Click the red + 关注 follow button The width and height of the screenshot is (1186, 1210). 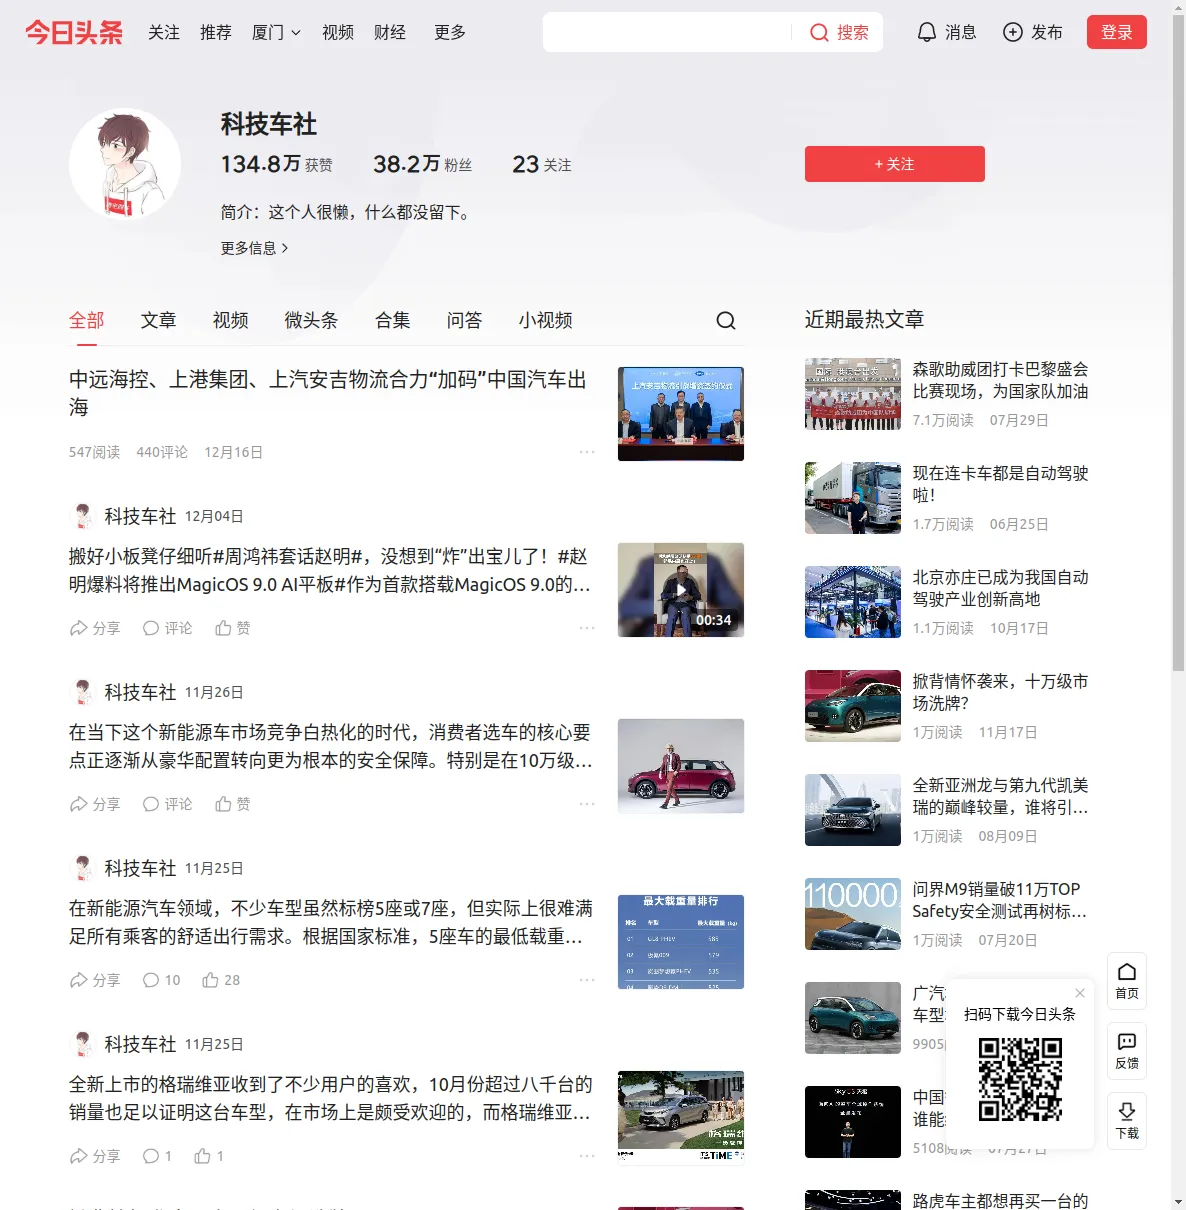[x=895, y=164]
